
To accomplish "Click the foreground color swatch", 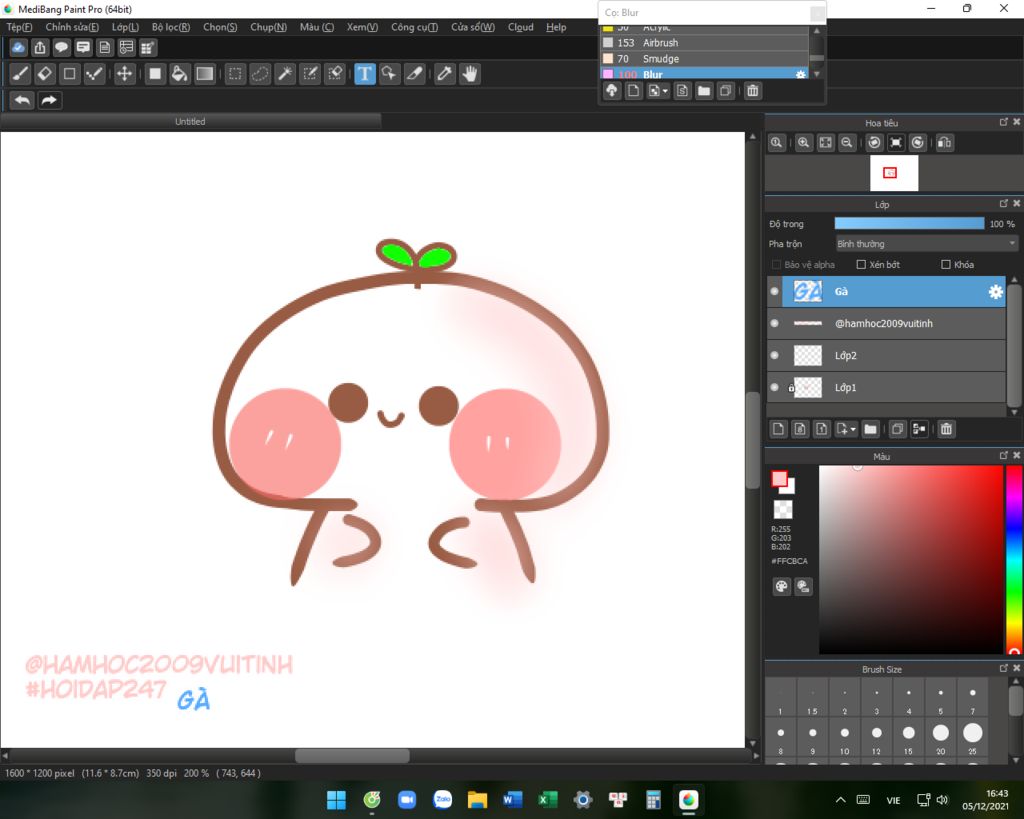I will pos(779,479).
